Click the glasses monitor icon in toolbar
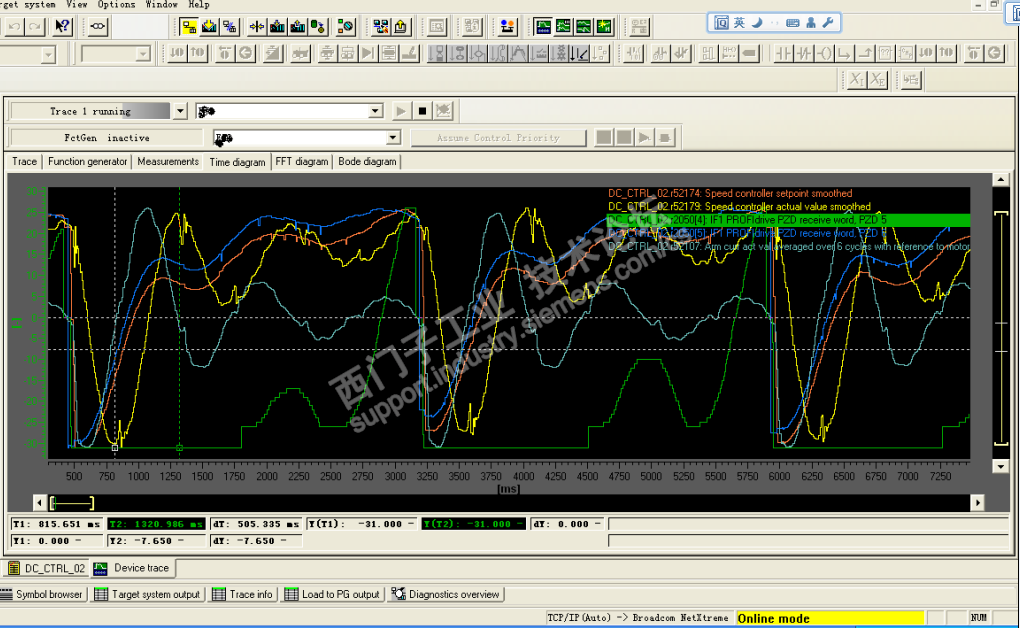 (99, 26)
